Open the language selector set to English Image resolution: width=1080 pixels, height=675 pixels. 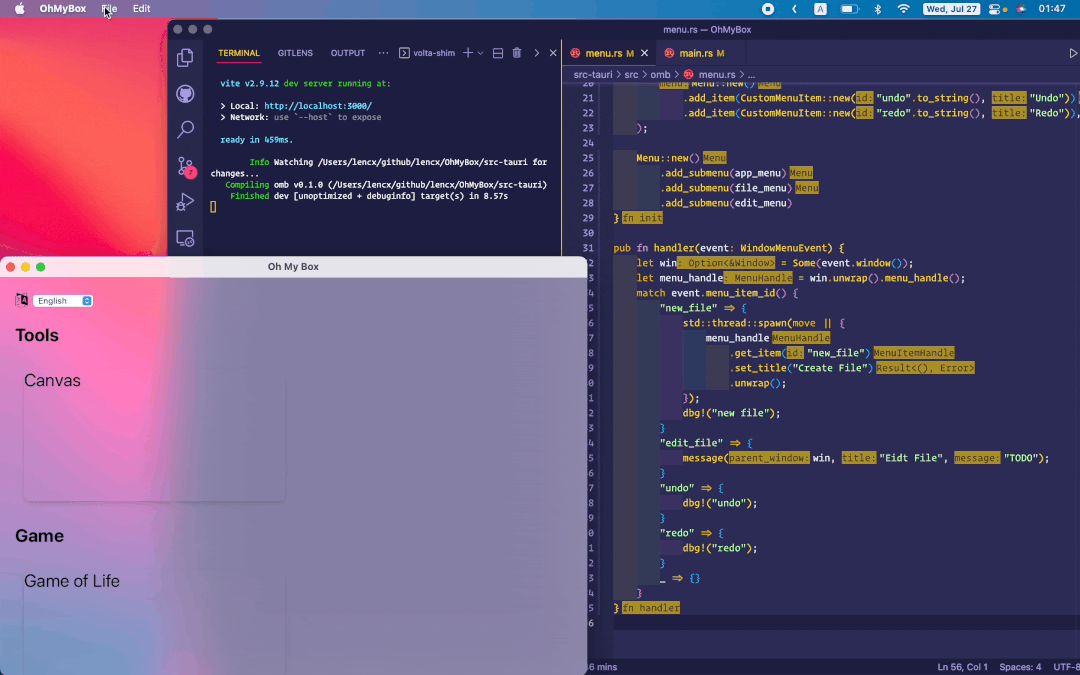point(63,301)
